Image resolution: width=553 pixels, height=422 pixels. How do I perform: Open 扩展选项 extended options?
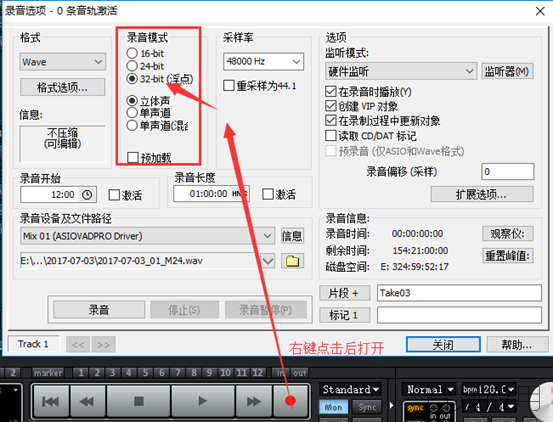(482, 194)
